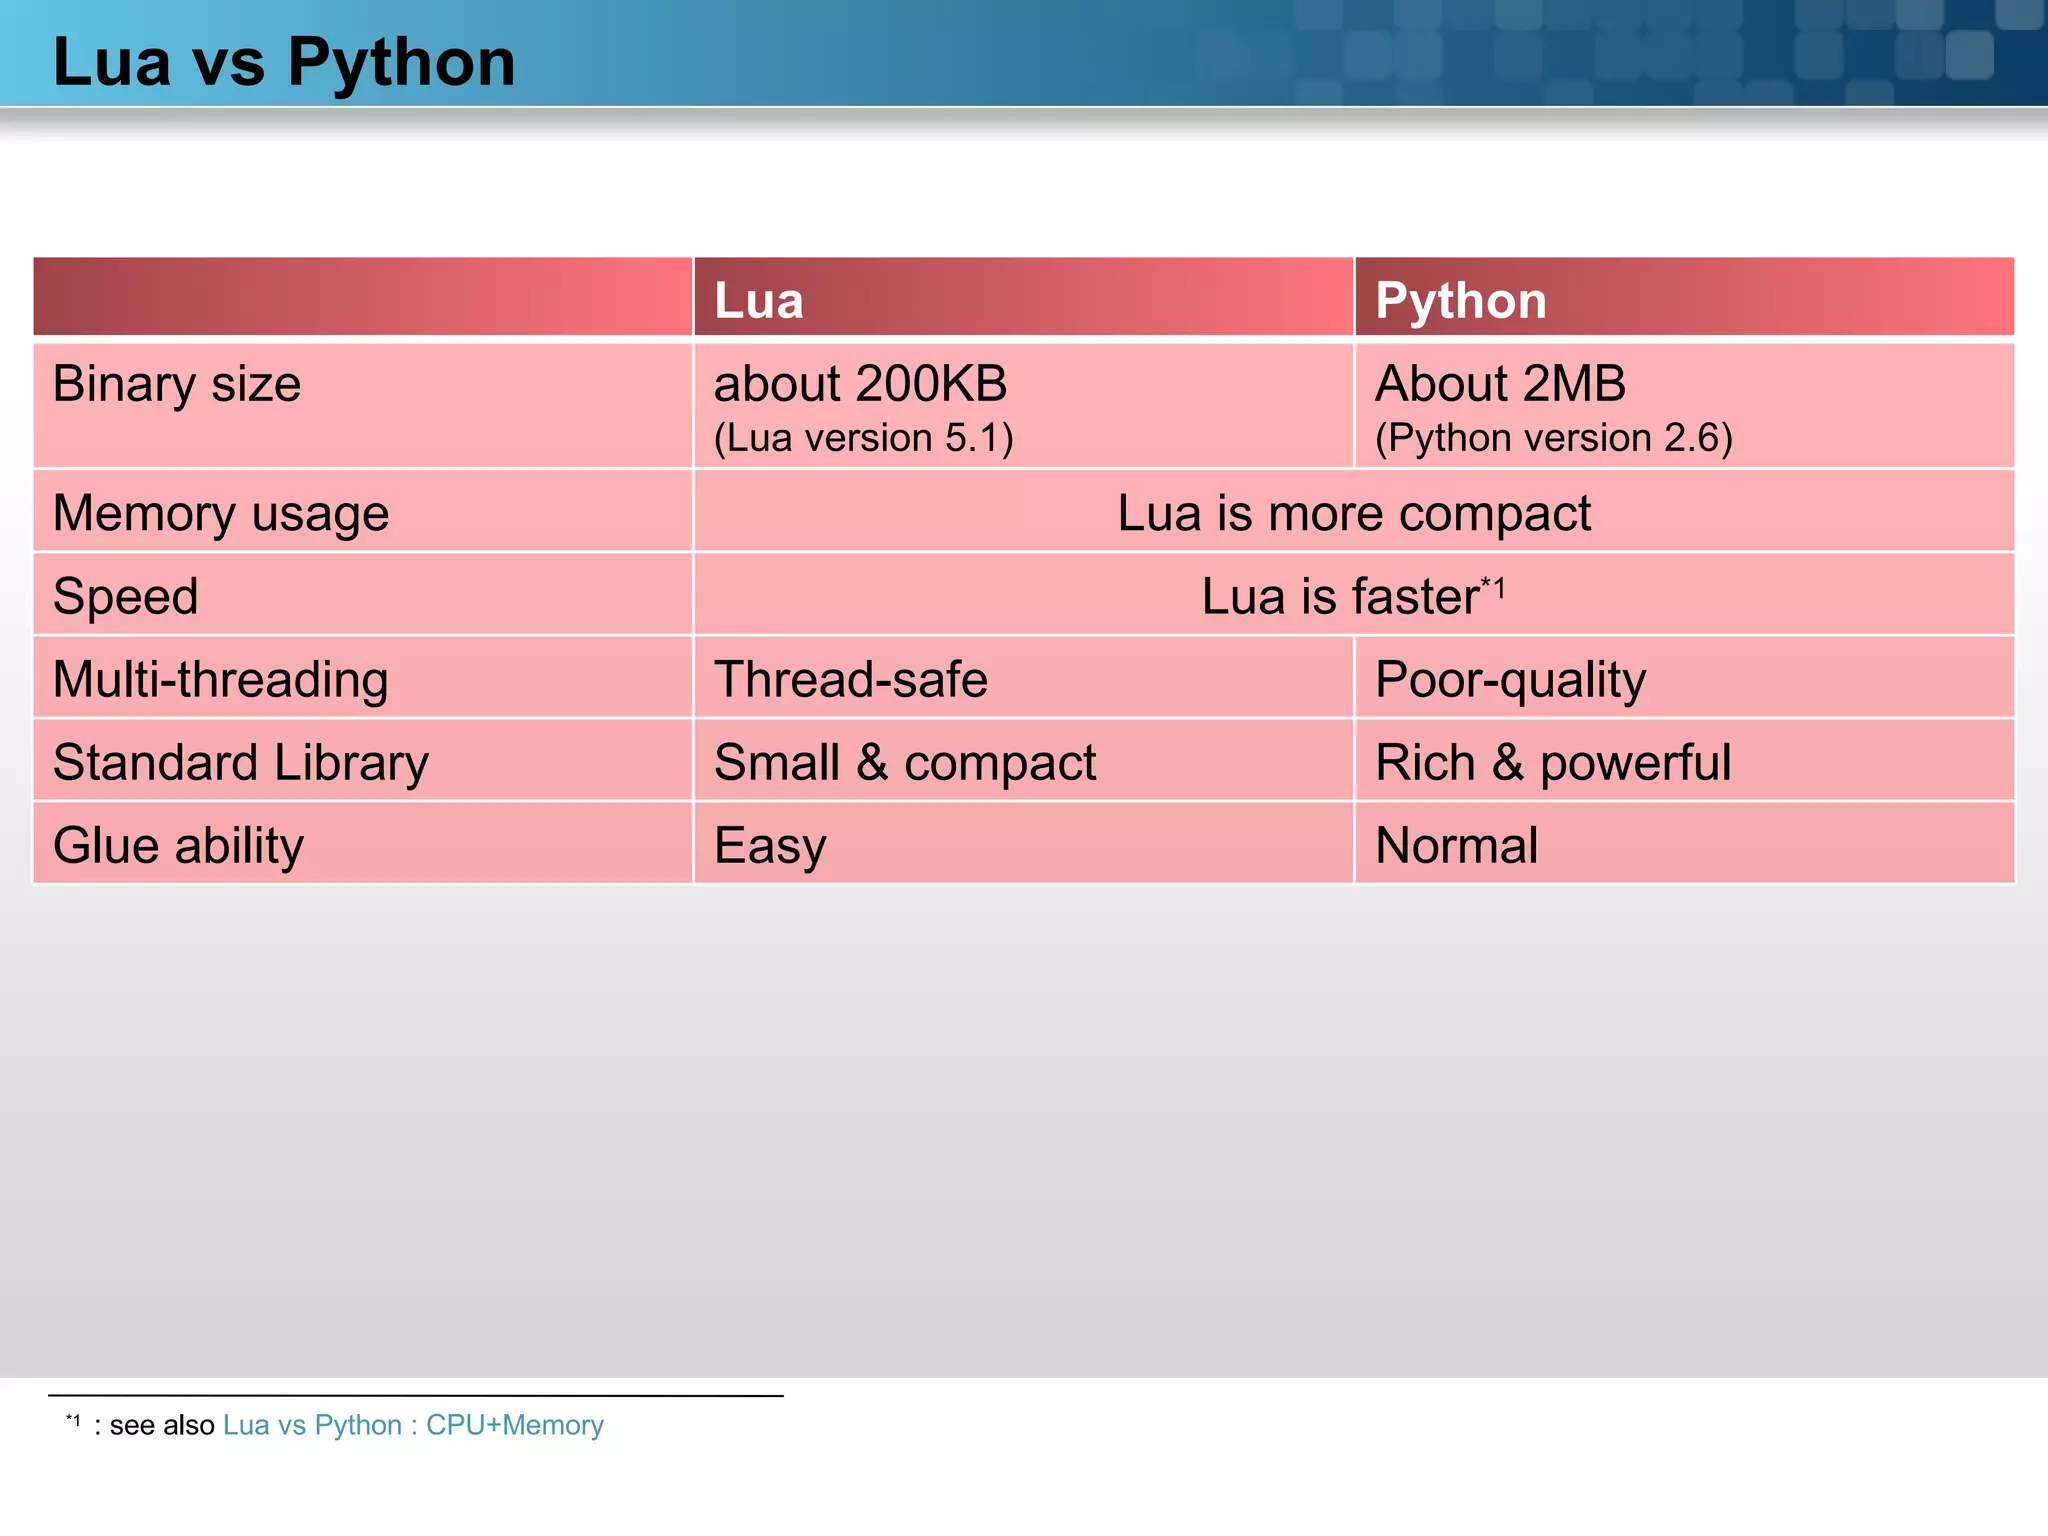Click the 'Speed' row label
The width and height of the screenshot is (2048, 1536).
[126, 598]
